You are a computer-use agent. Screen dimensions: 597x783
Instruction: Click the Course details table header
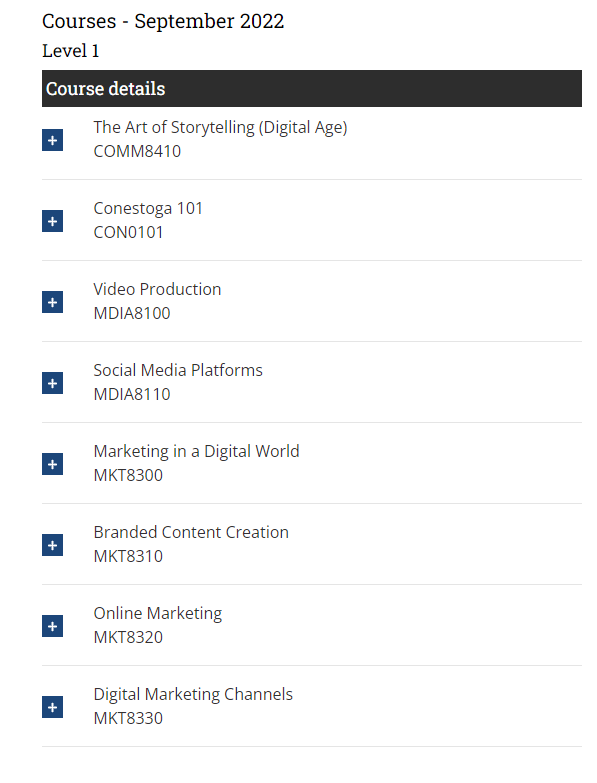[311, 88]
